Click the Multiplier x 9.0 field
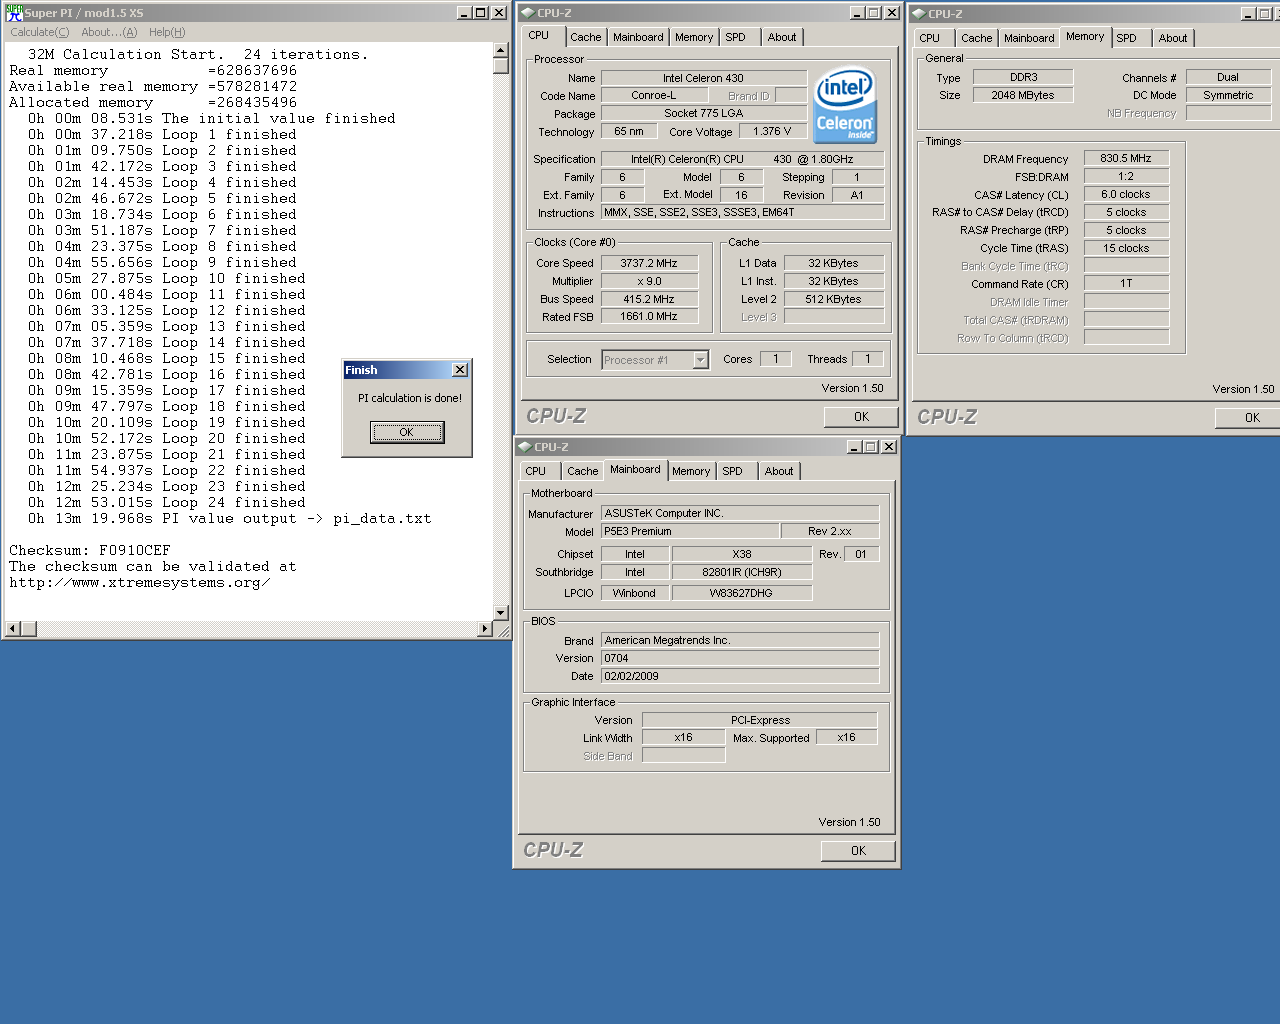1280x1024 pixels. pos(649,281)
